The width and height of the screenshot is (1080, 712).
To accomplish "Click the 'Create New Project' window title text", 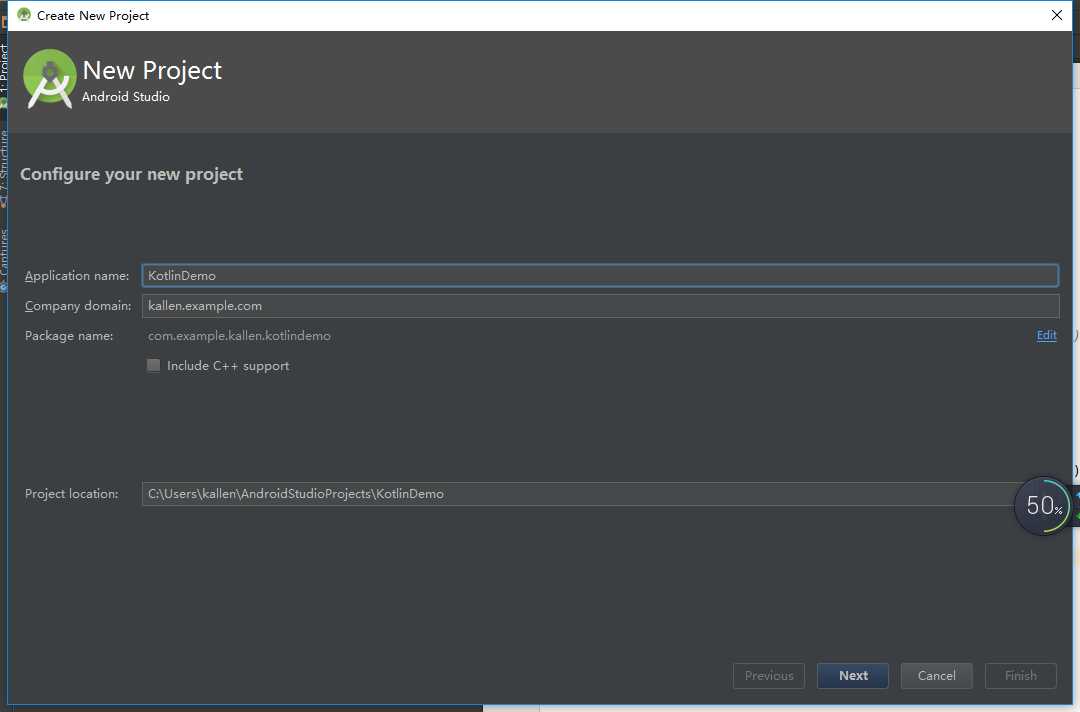I will click(93, 15).
